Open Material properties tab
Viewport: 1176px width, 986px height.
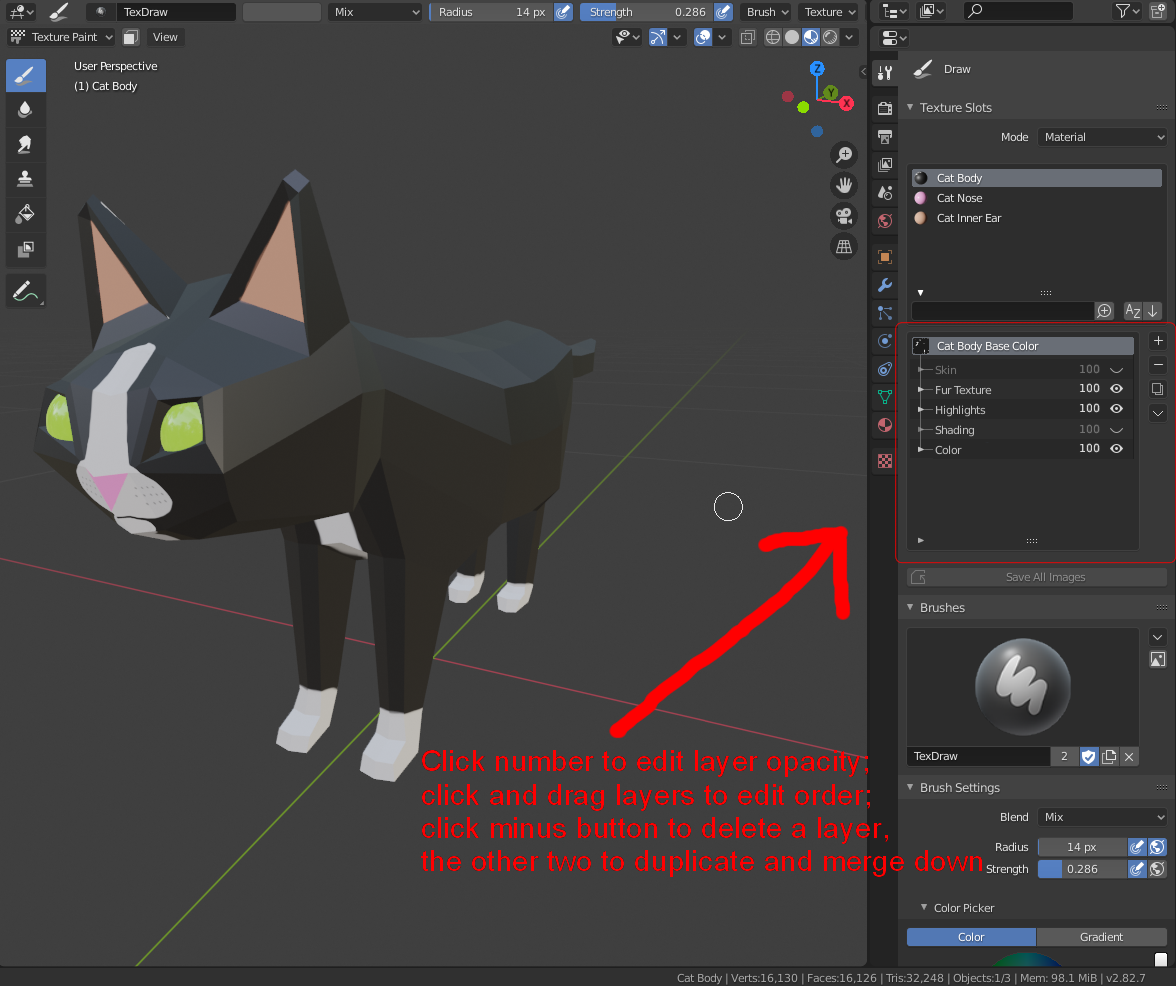pos(885,425)
